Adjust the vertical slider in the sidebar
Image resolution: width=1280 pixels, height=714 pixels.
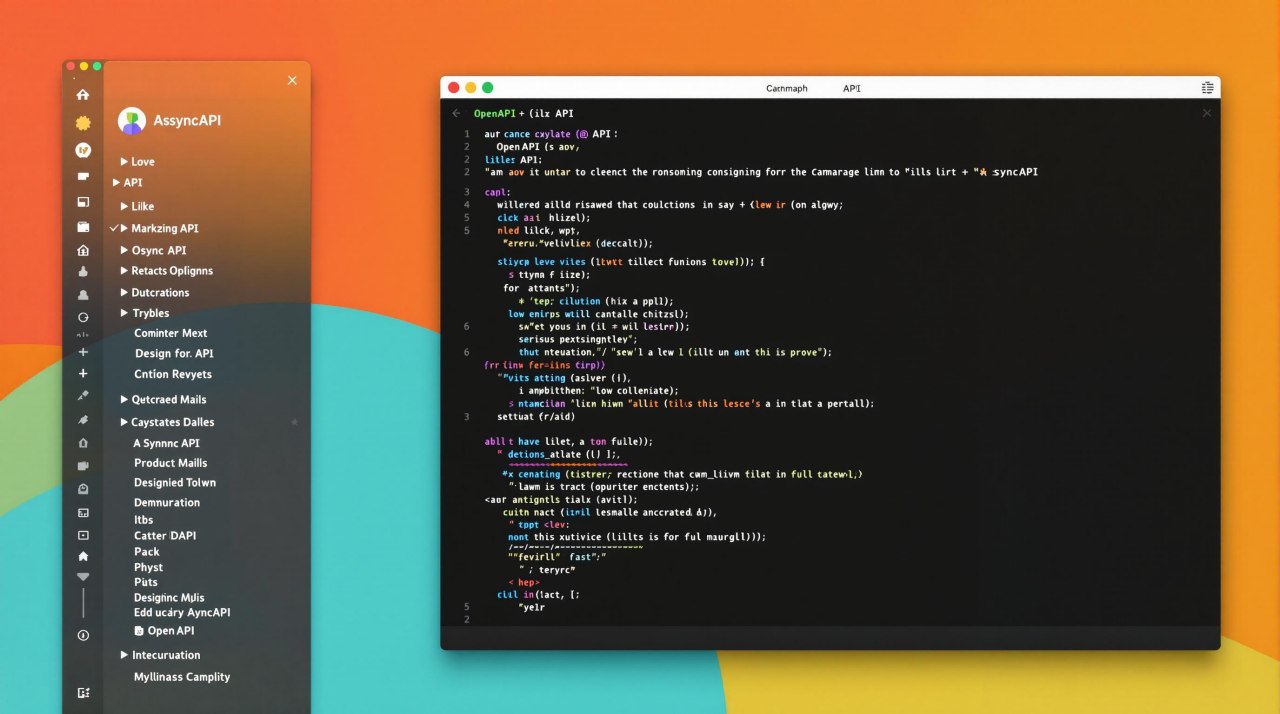pos(83,602)
